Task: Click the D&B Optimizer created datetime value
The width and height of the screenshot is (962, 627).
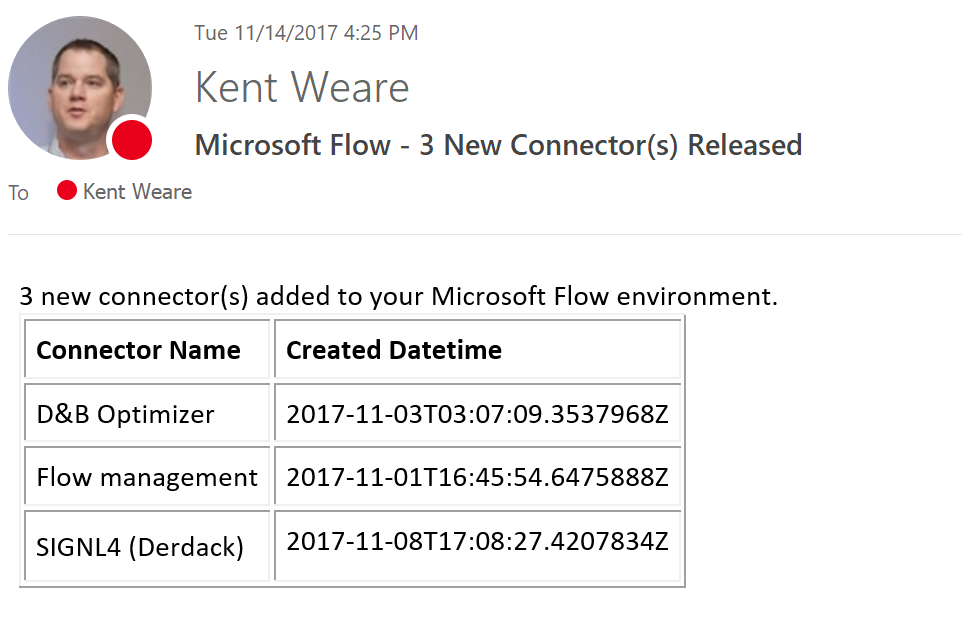Action: coord(477,414)
